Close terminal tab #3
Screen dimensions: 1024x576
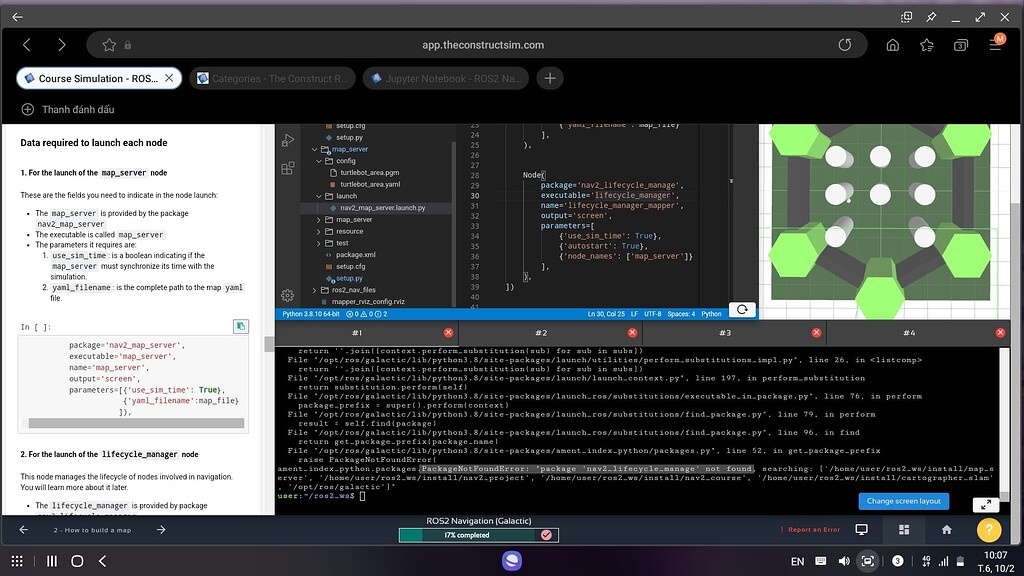click(817, 333)
